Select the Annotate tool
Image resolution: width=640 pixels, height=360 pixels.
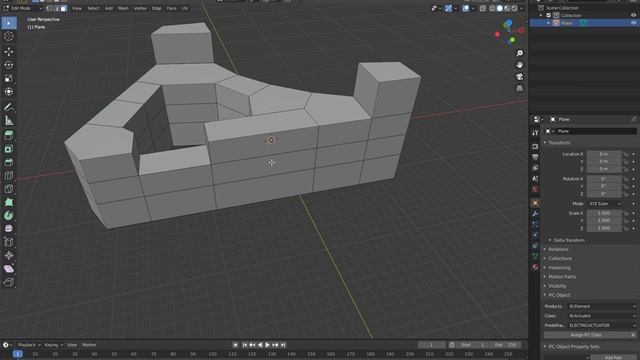click(x=9, y=107)
